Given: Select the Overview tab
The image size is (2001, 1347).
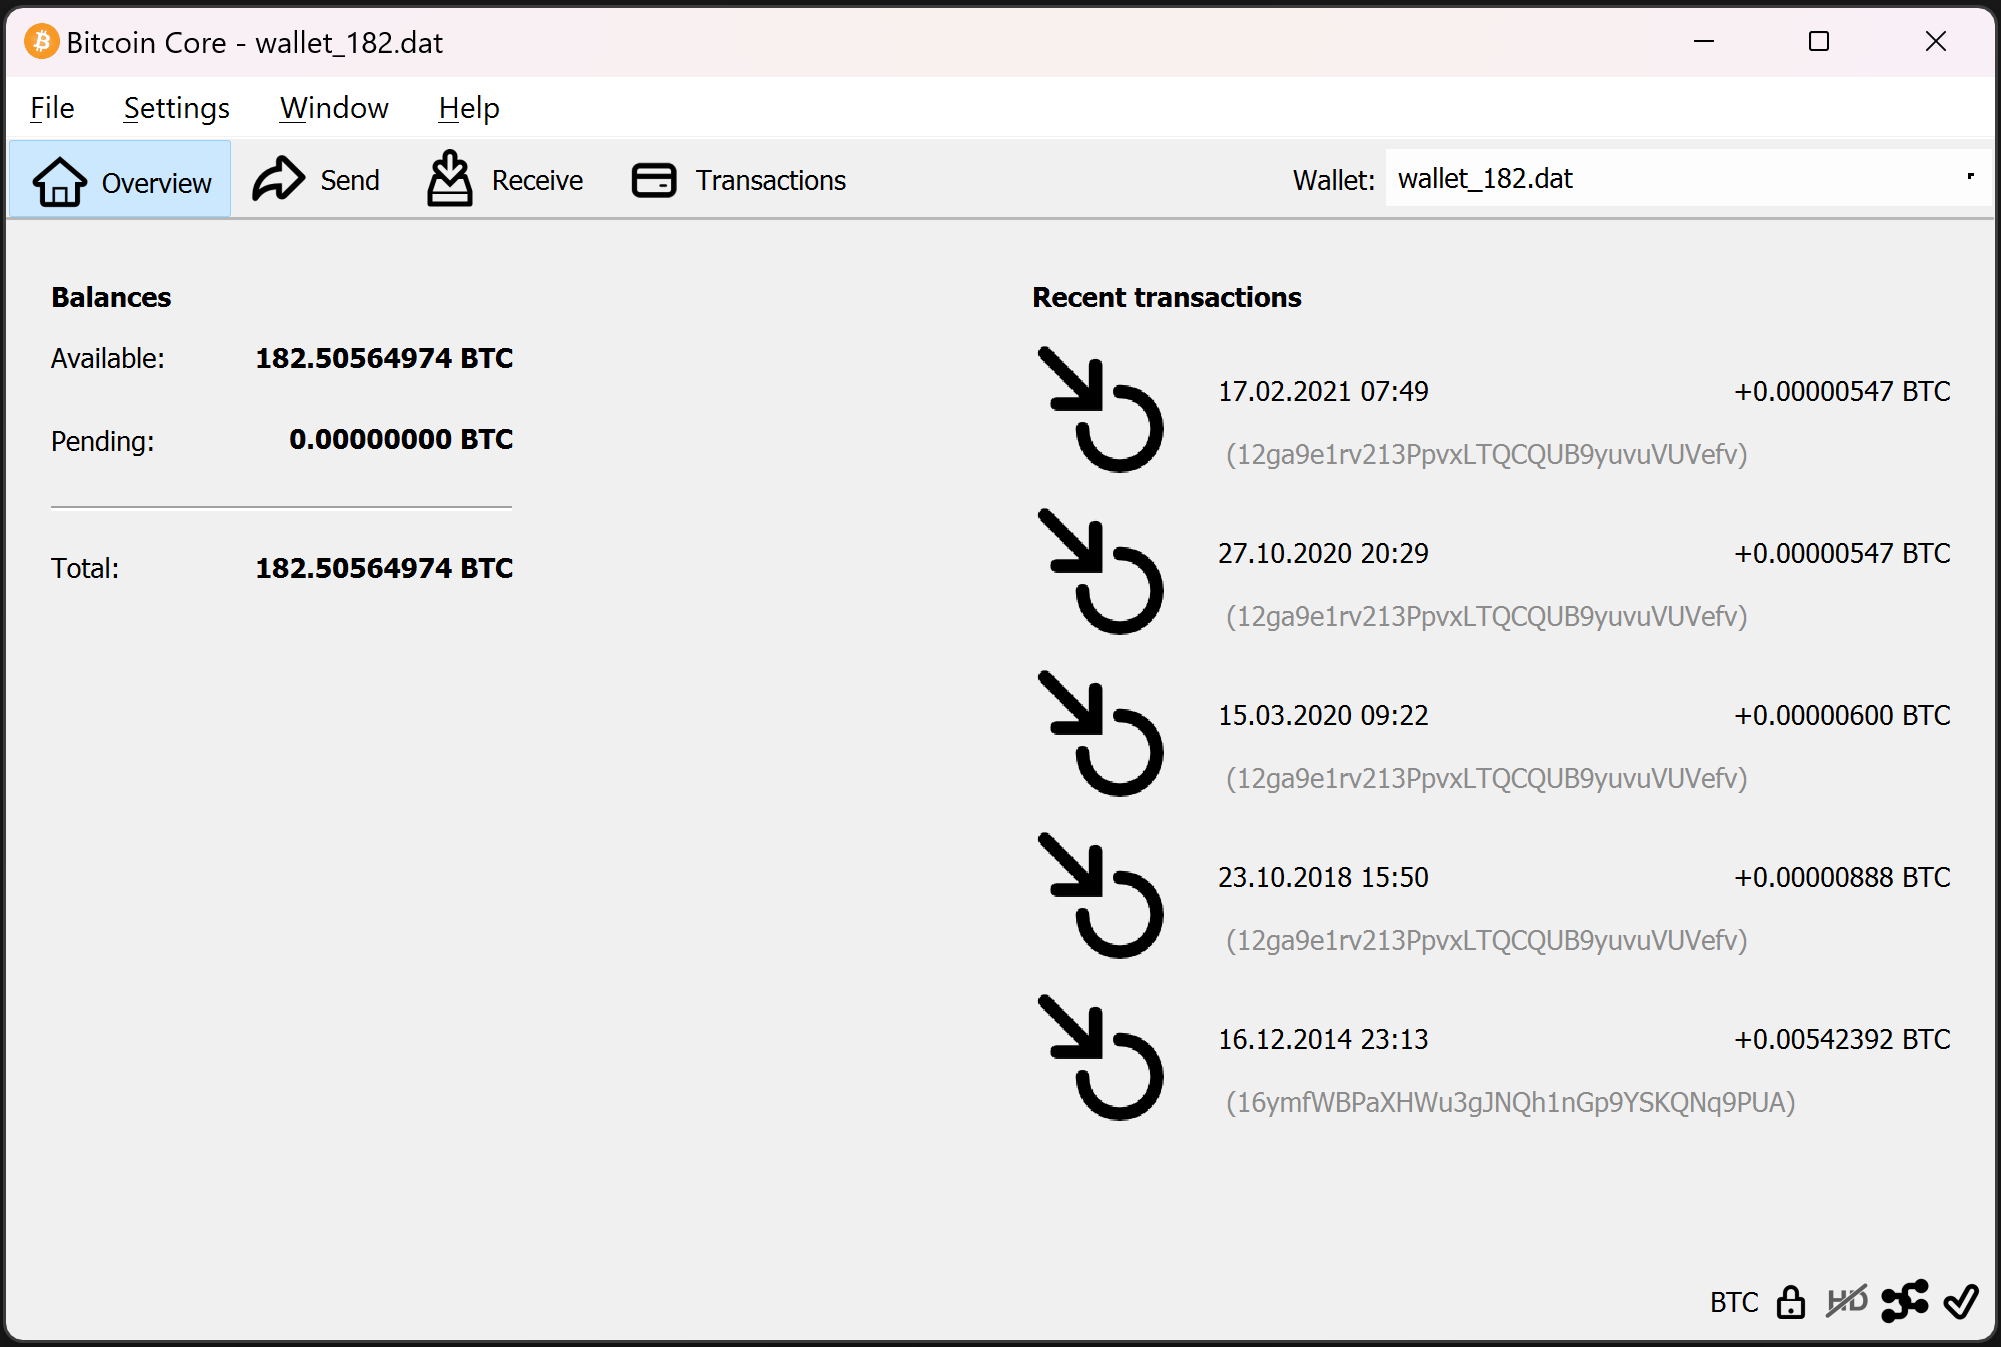Looking at the screenshot, I should click(121, 181).
